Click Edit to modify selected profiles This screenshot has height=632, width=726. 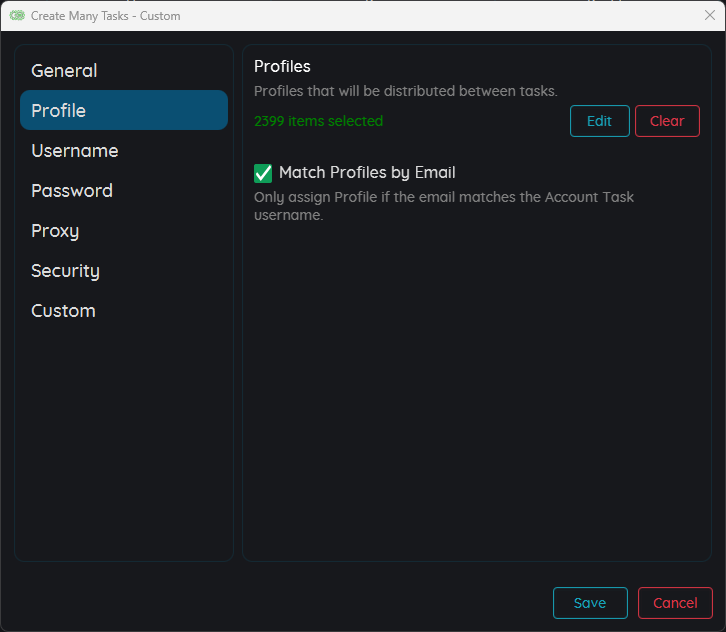coord(599,121)
